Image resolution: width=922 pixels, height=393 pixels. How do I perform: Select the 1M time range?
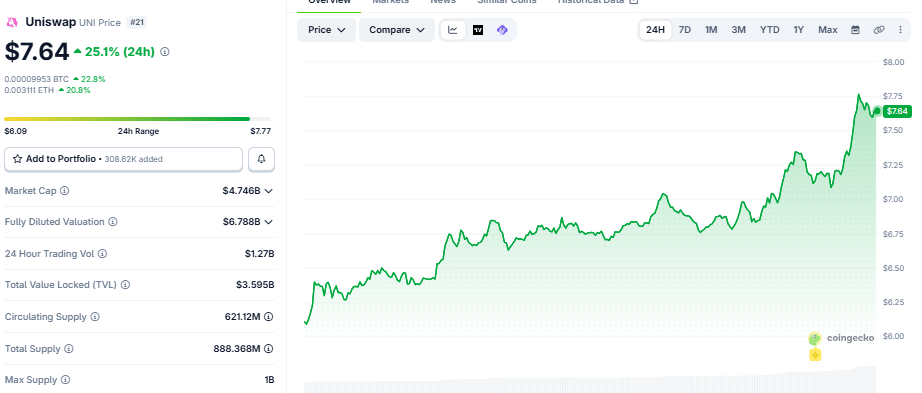pos(711,30)
